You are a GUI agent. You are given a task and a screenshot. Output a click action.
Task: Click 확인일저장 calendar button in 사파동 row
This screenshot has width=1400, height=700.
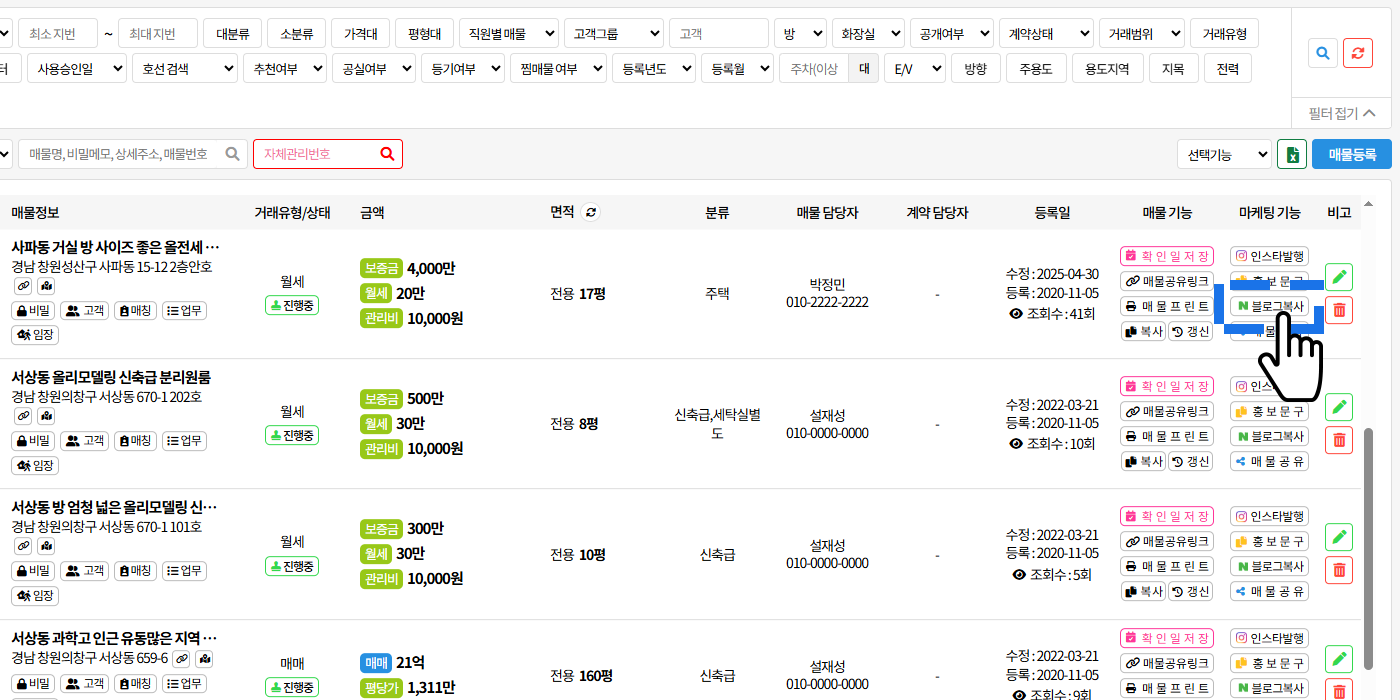1166,256
